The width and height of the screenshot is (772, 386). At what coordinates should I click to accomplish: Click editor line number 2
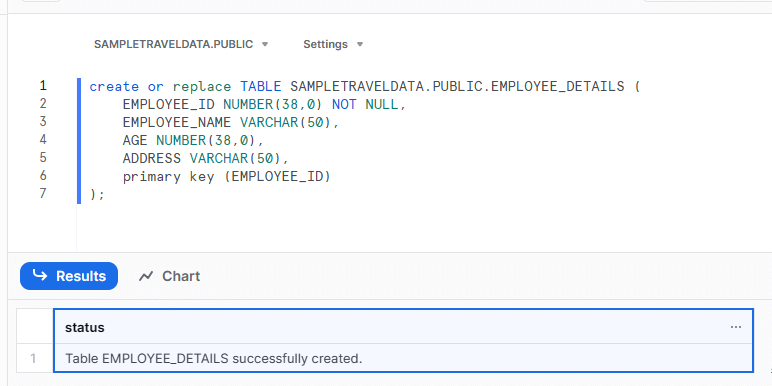tap(43, 104)
